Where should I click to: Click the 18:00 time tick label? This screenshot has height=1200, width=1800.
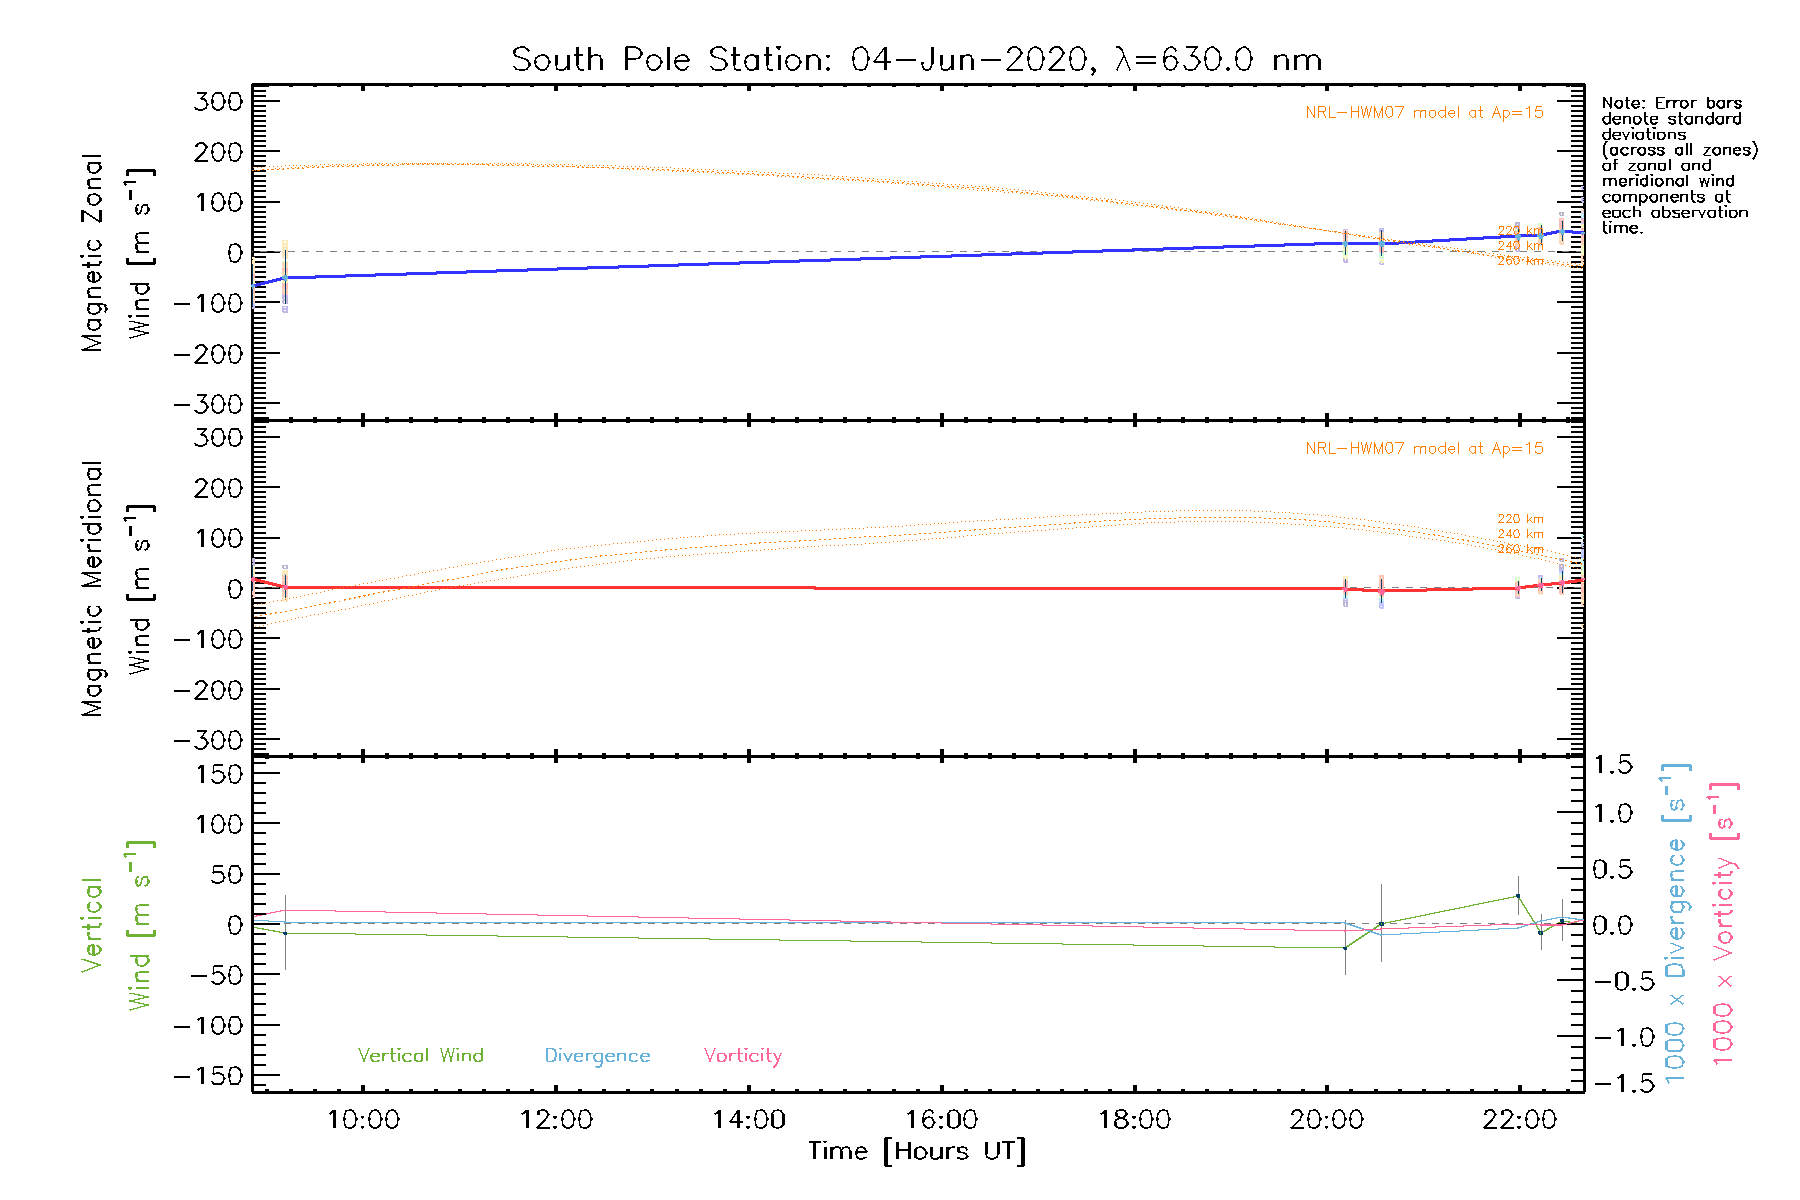(1134, 1120)
